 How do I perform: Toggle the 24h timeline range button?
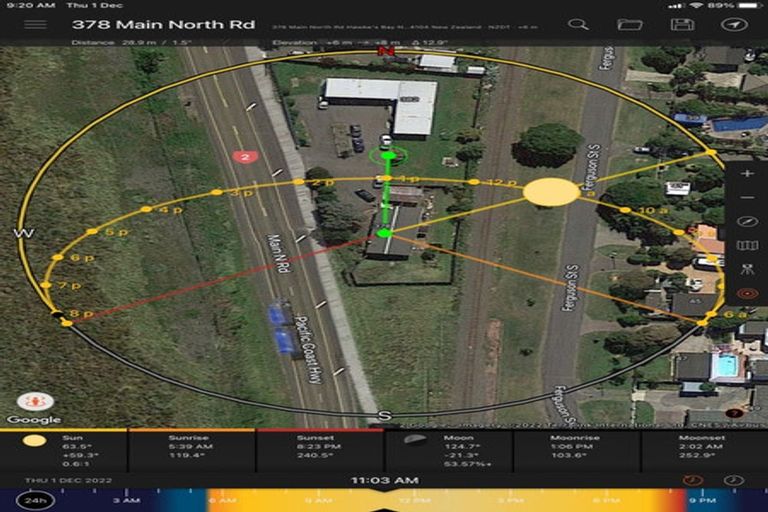35,500
